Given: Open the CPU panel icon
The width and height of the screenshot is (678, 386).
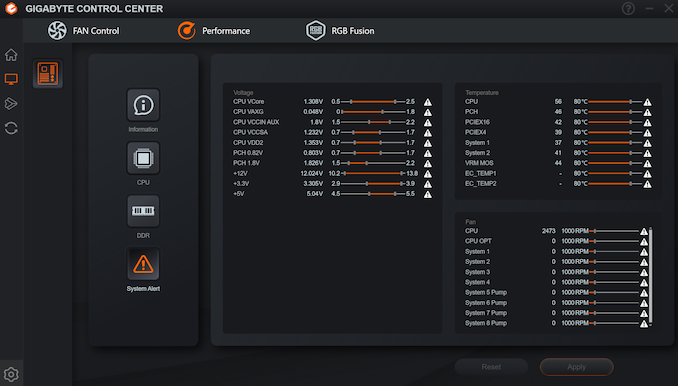Looking at the screenshot, I should coord(143,158).
